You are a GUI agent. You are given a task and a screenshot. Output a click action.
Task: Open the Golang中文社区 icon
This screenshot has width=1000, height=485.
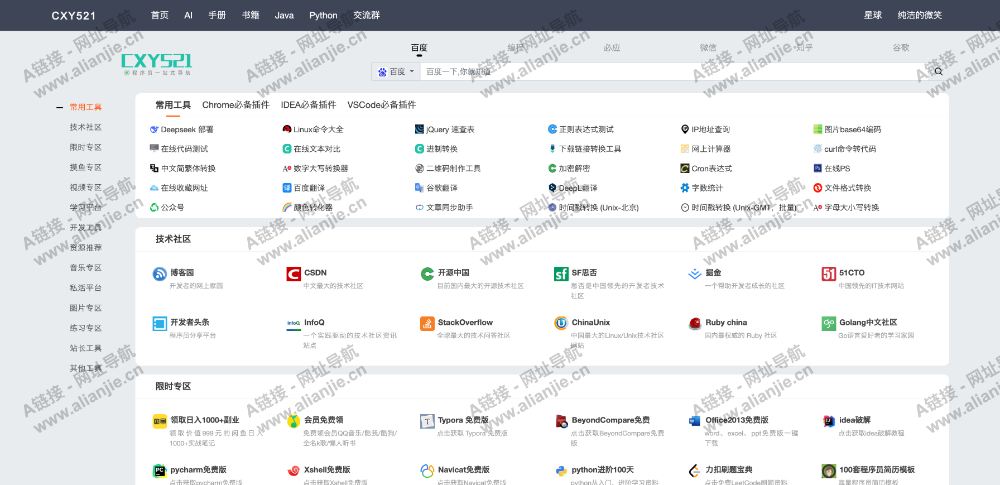click(x=828, y=324)
